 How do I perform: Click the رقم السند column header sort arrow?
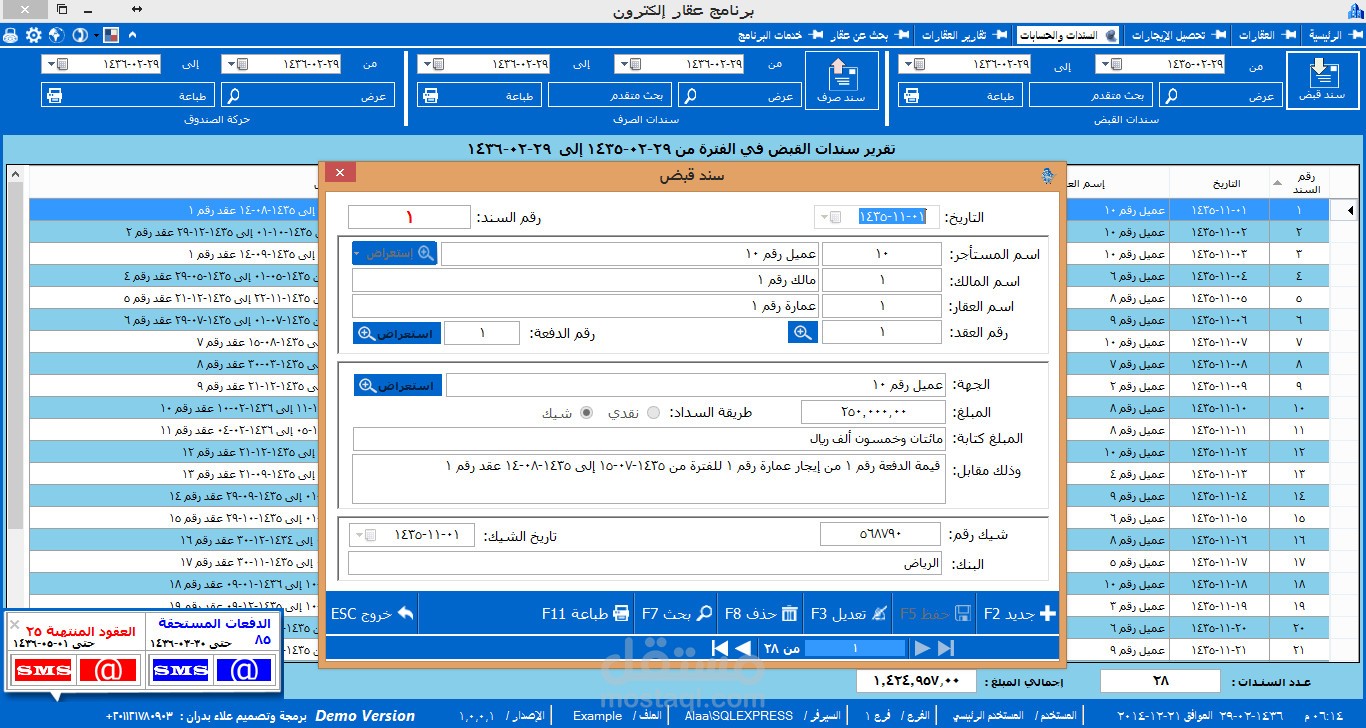[1277, 183]
